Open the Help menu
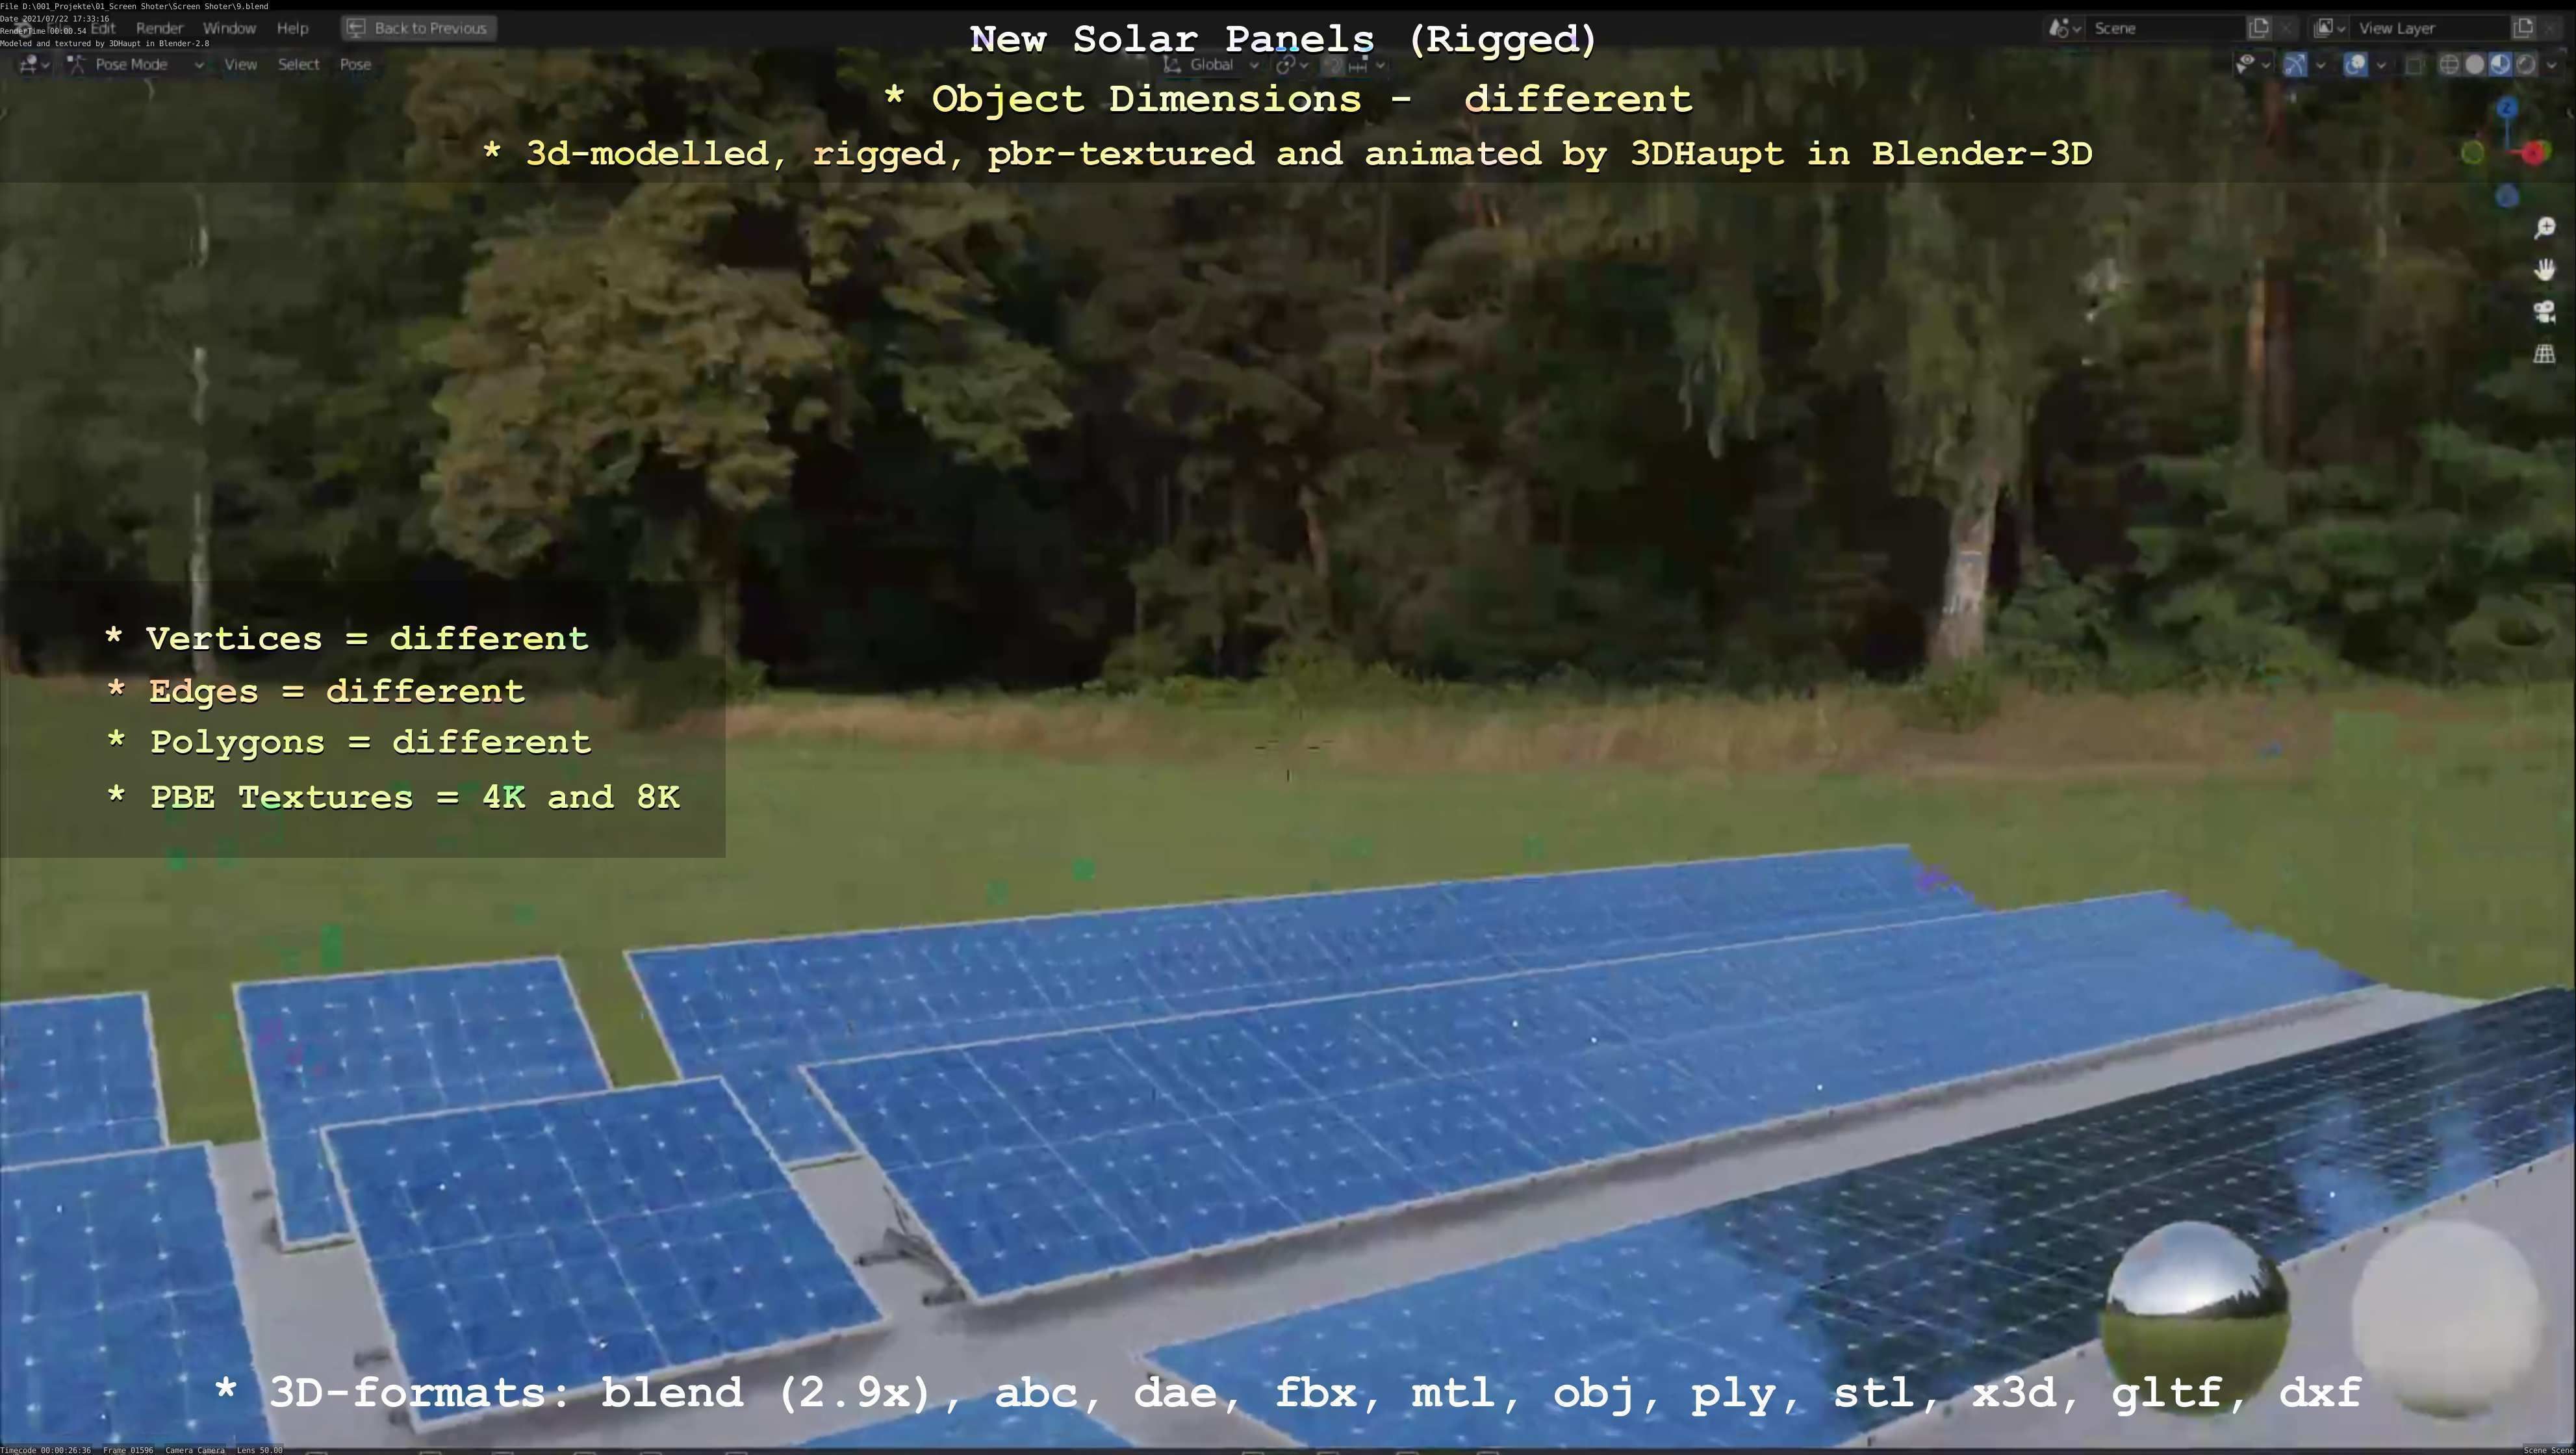The image size is (2576, 1455). pos(292,28)
